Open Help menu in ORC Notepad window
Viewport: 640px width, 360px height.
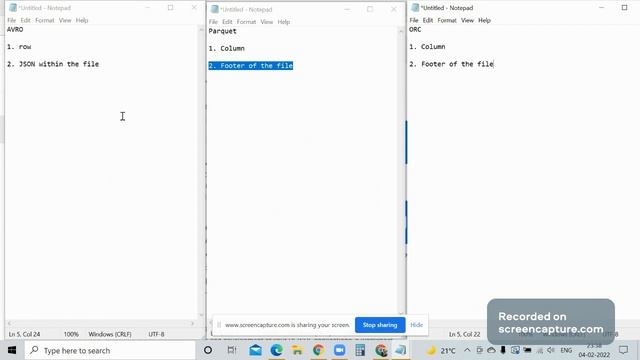(x=484, y=20)
